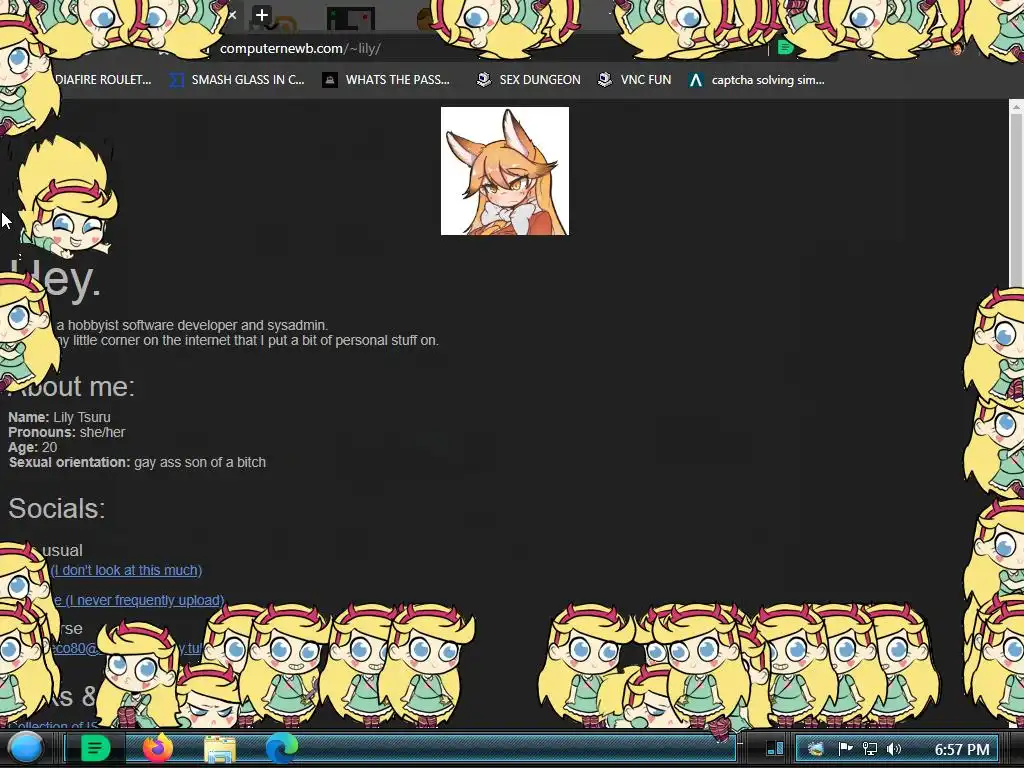Click the 6:57 PM clock
This screenshot has width=1024, height=768.
(962, 749)
